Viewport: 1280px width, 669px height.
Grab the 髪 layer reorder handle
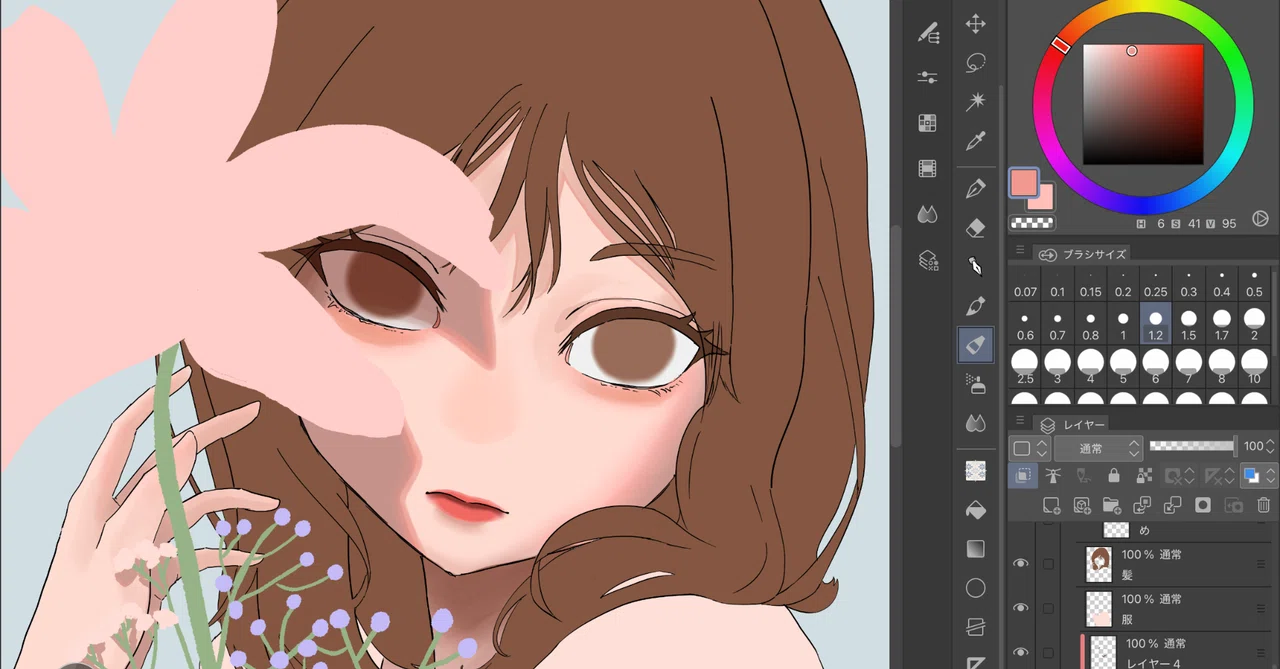pos(1261,565)
